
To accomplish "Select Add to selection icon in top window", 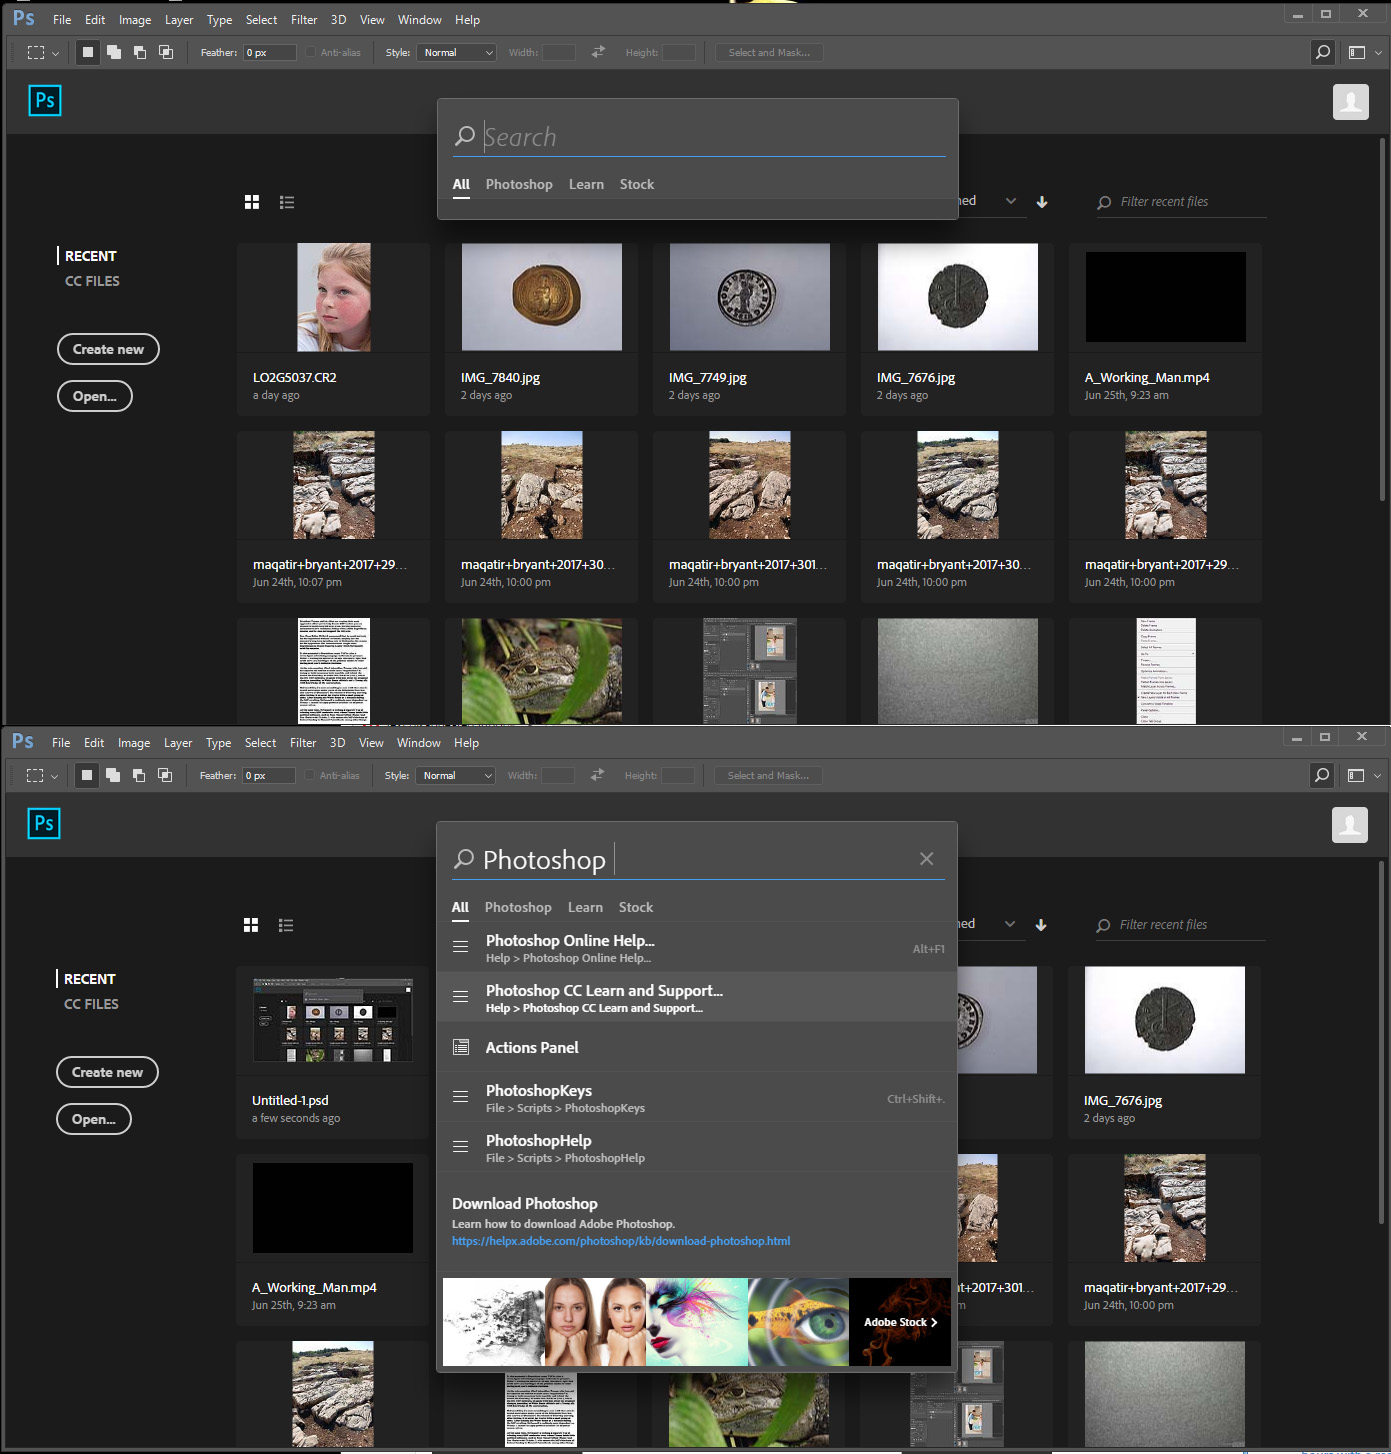I will coord(114,52).
